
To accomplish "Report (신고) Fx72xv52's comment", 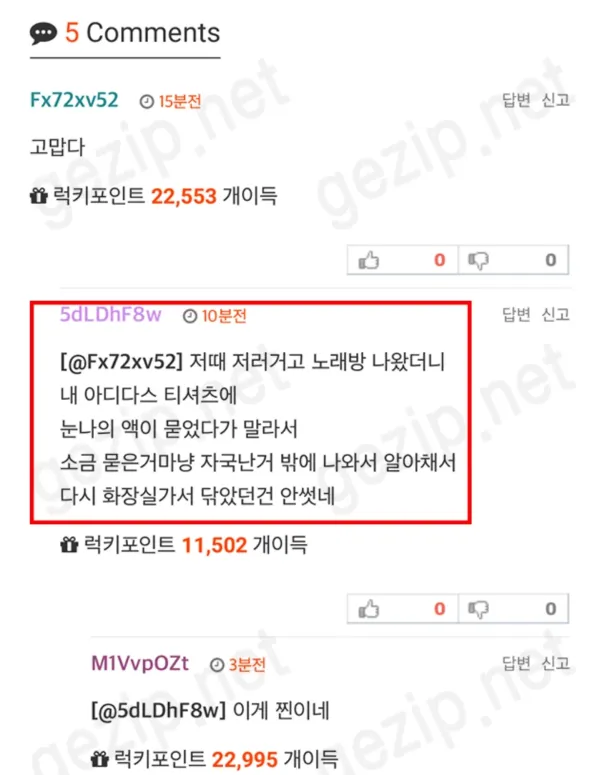I will point(556,100).
